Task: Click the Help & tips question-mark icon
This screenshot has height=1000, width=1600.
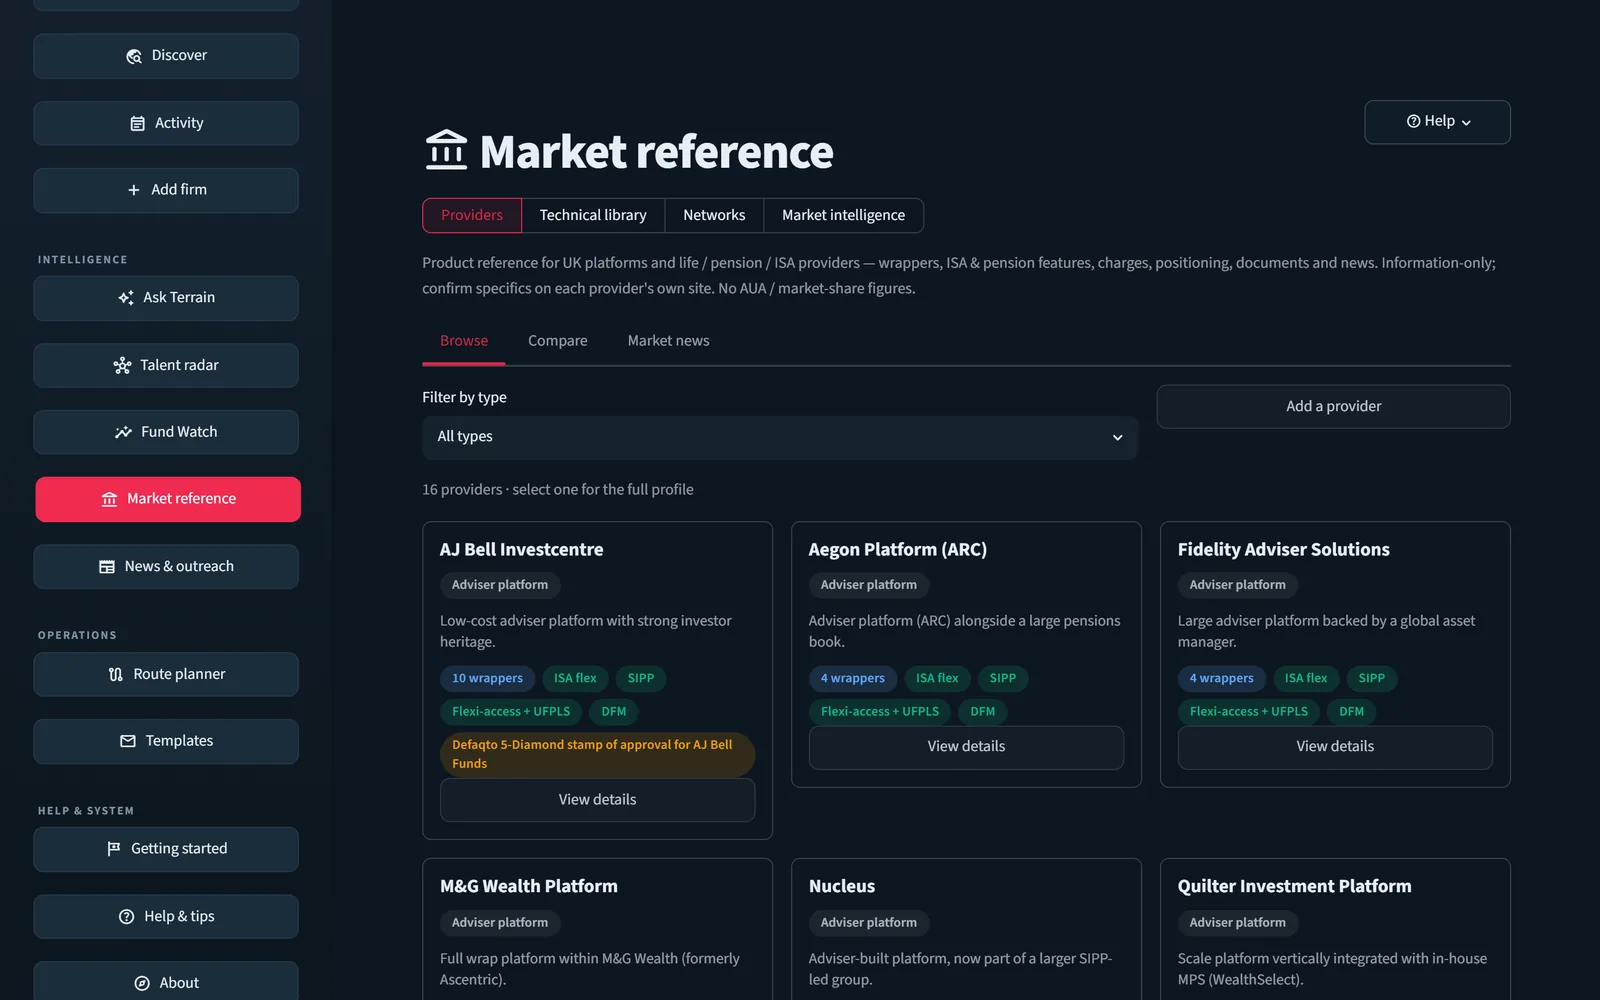Action: [127, 917]
